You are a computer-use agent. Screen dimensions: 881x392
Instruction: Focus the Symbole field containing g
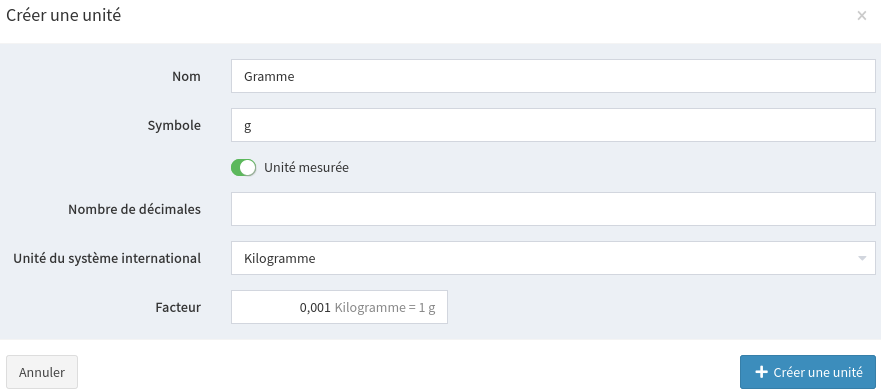(553, 125)
